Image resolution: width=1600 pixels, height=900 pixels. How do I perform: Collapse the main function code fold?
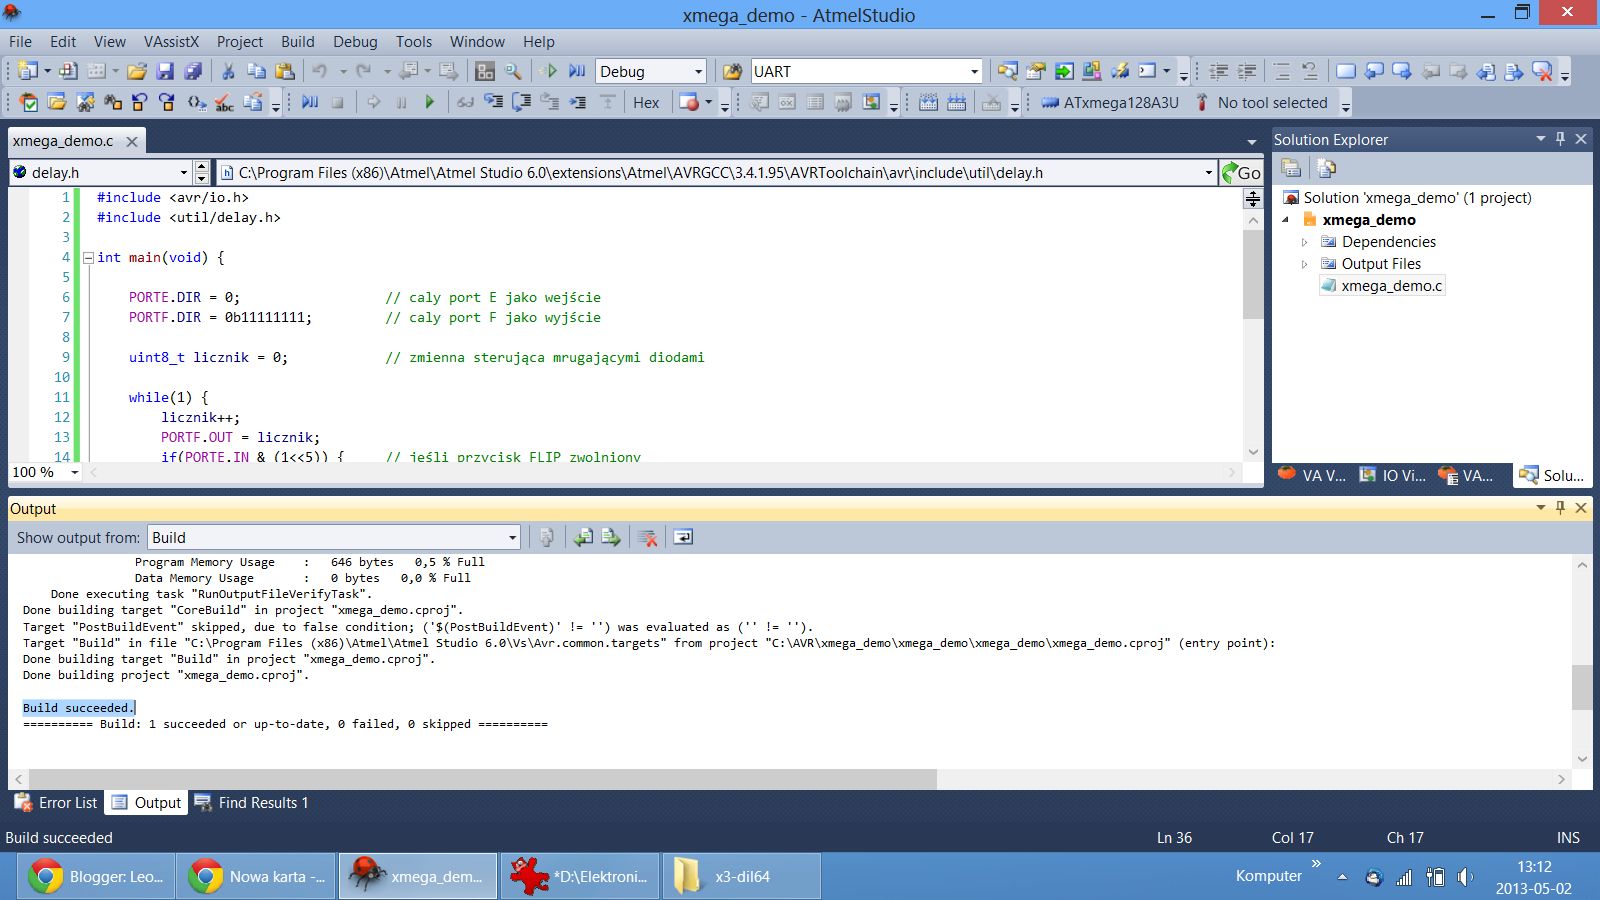(x=88, y=257)
